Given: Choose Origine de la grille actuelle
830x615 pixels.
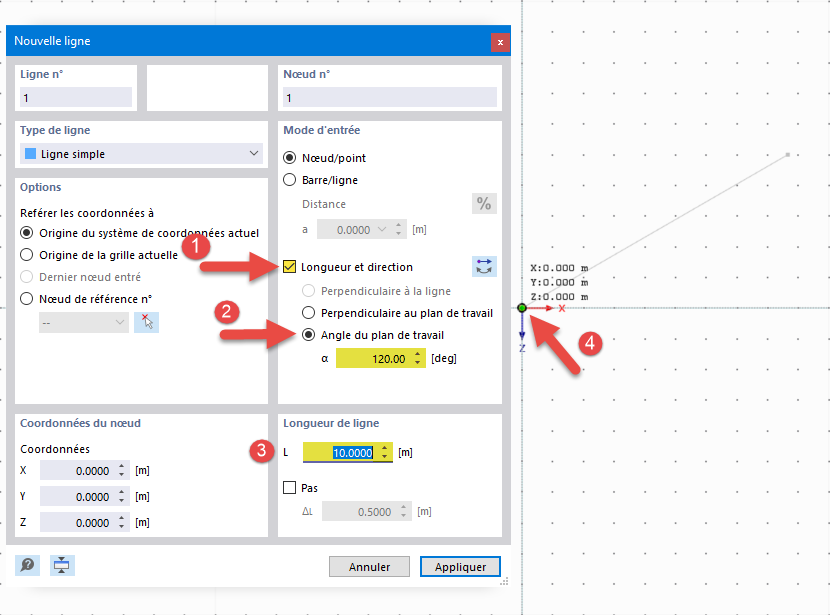Looking at the screenshot, I should (26, 255).
